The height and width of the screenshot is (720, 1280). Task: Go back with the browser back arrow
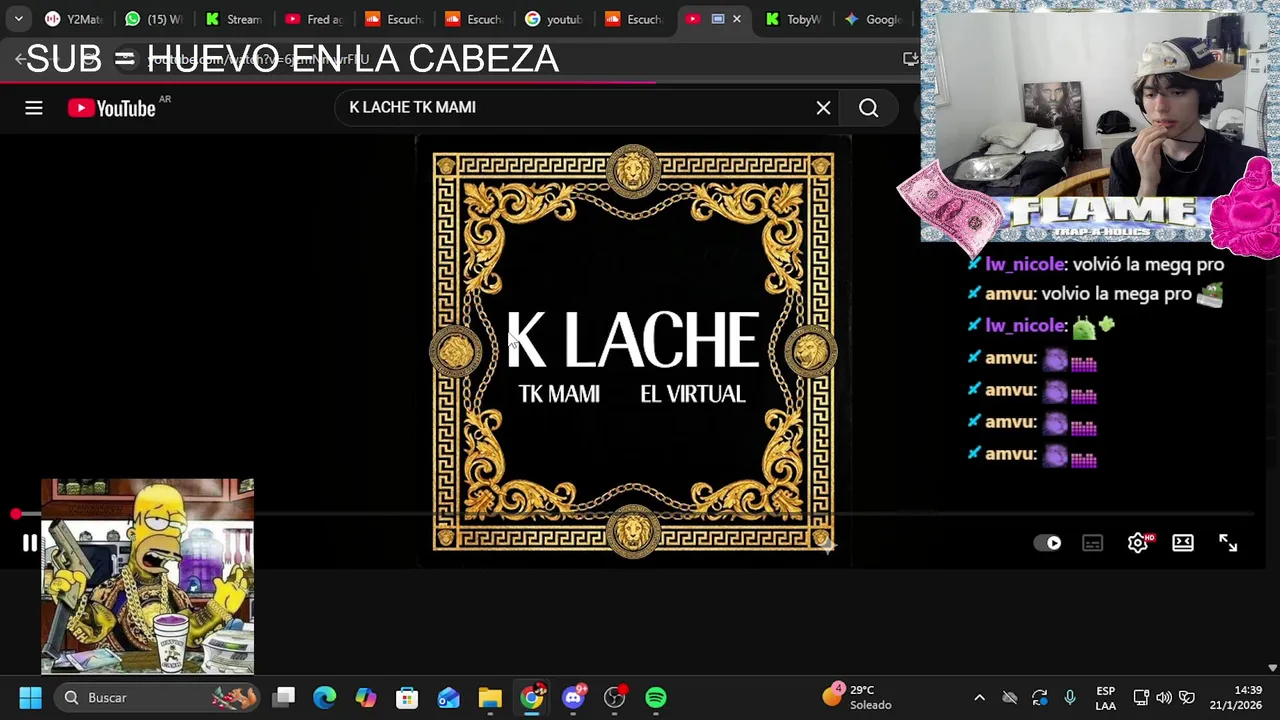tap(19, 59)
